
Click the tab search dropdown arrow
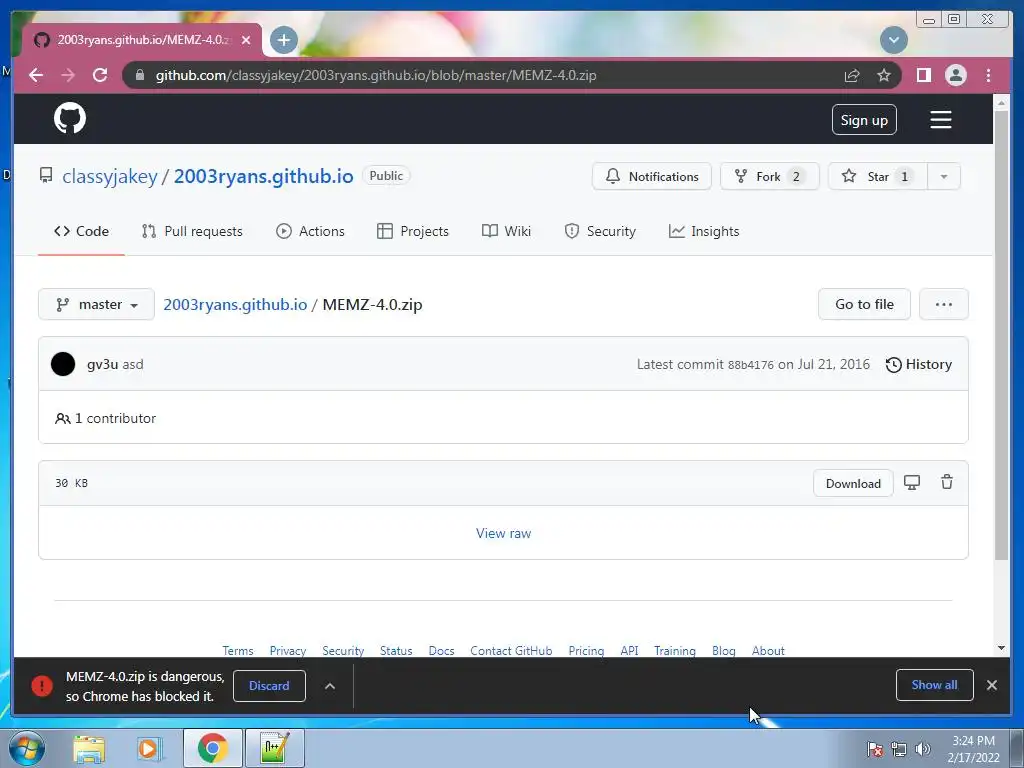893,40
